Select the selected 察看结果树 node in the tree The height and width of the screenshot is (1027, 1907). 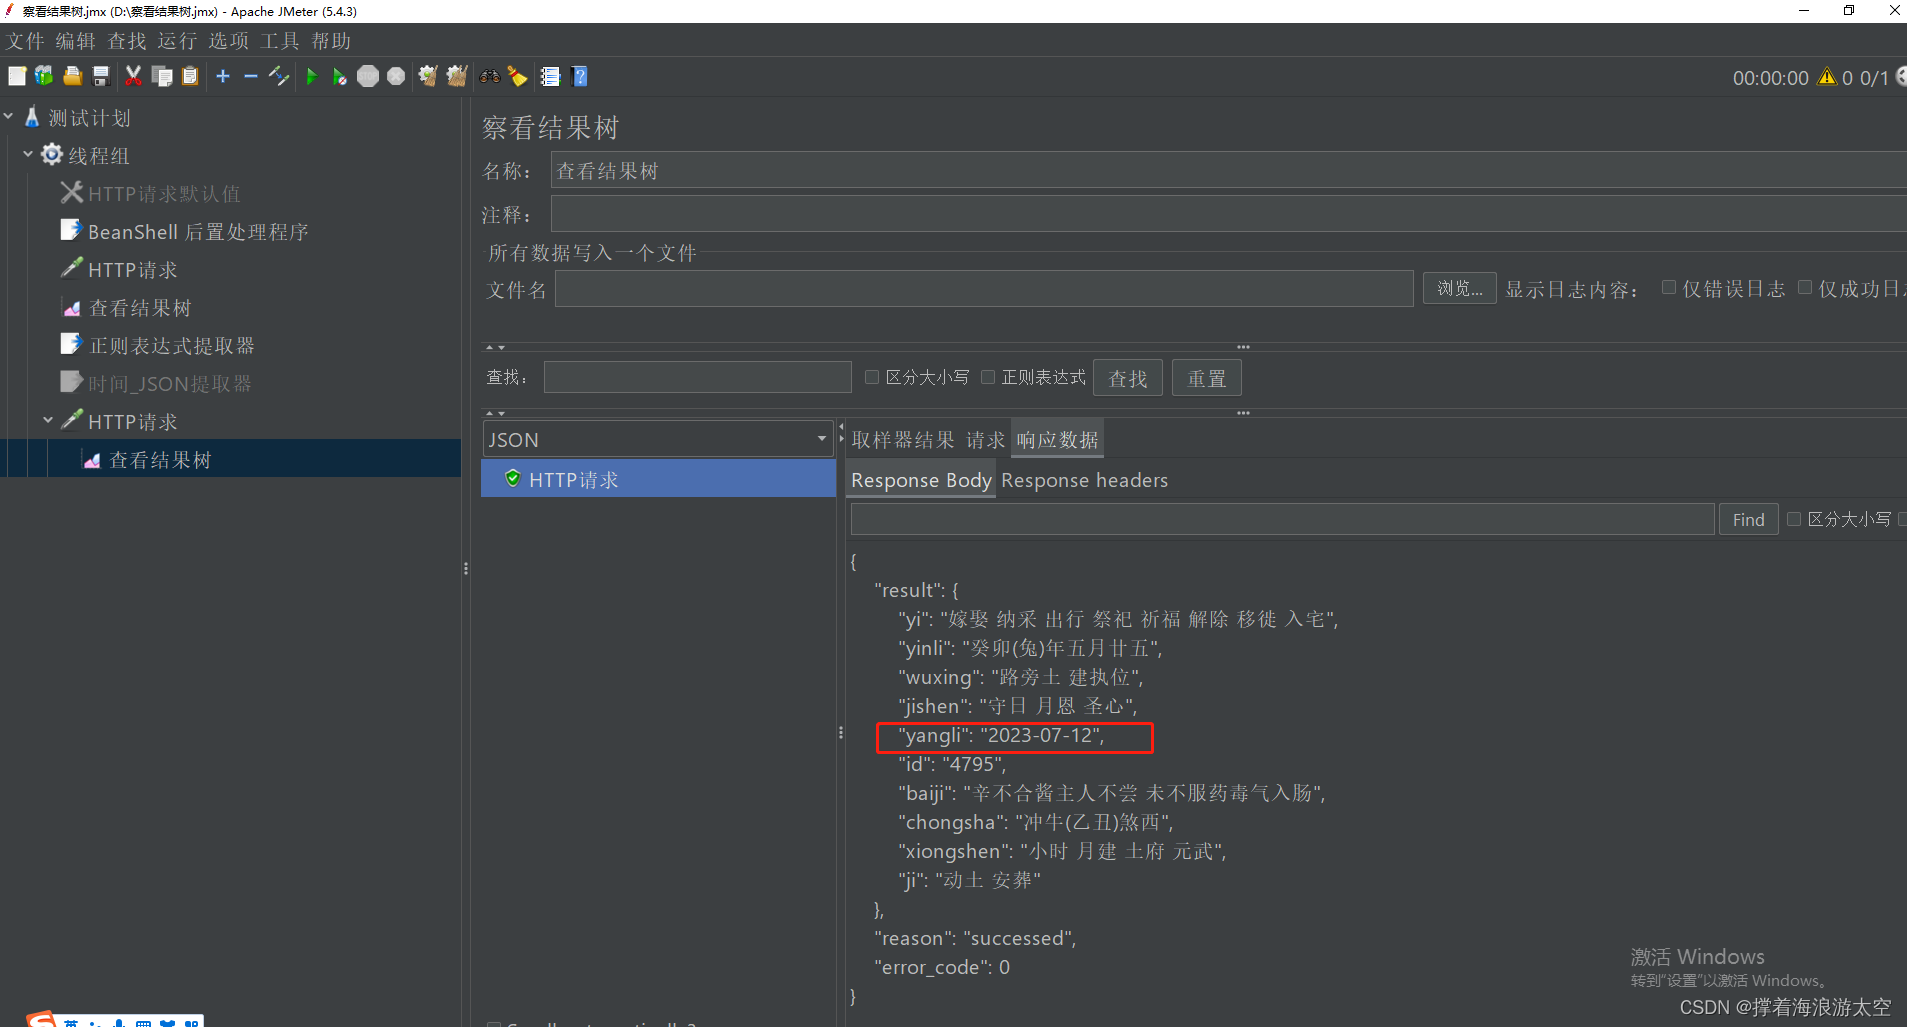point(160,460)
